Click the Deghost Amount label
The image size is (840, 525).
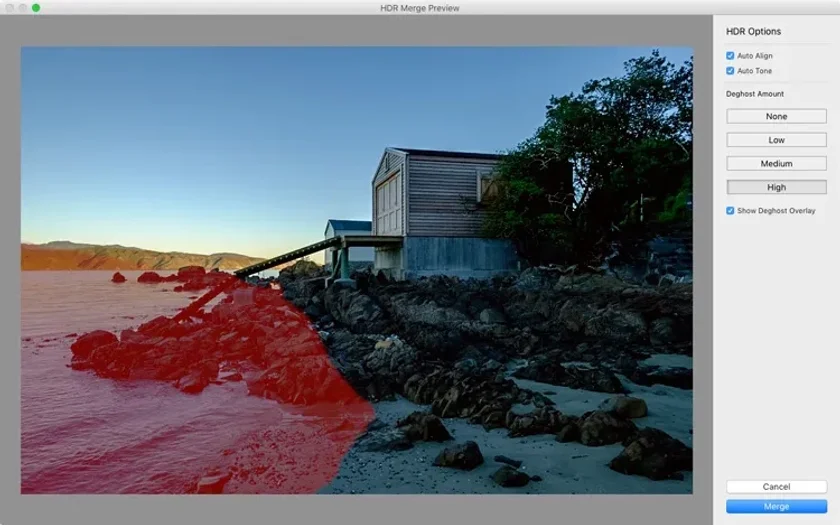coord(755,94)
